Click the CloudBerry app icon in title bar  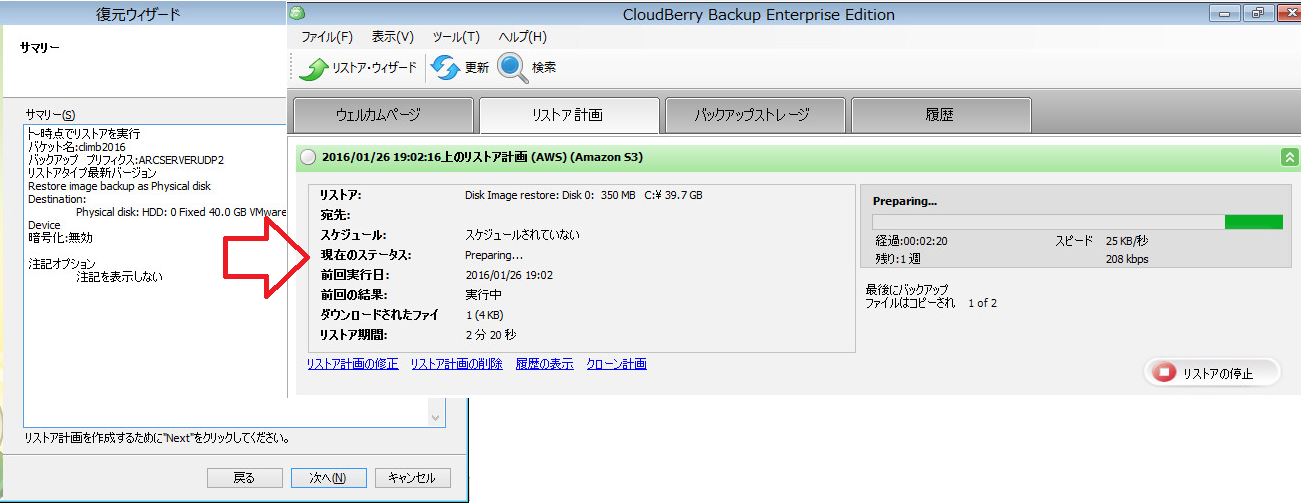point(297,13)
